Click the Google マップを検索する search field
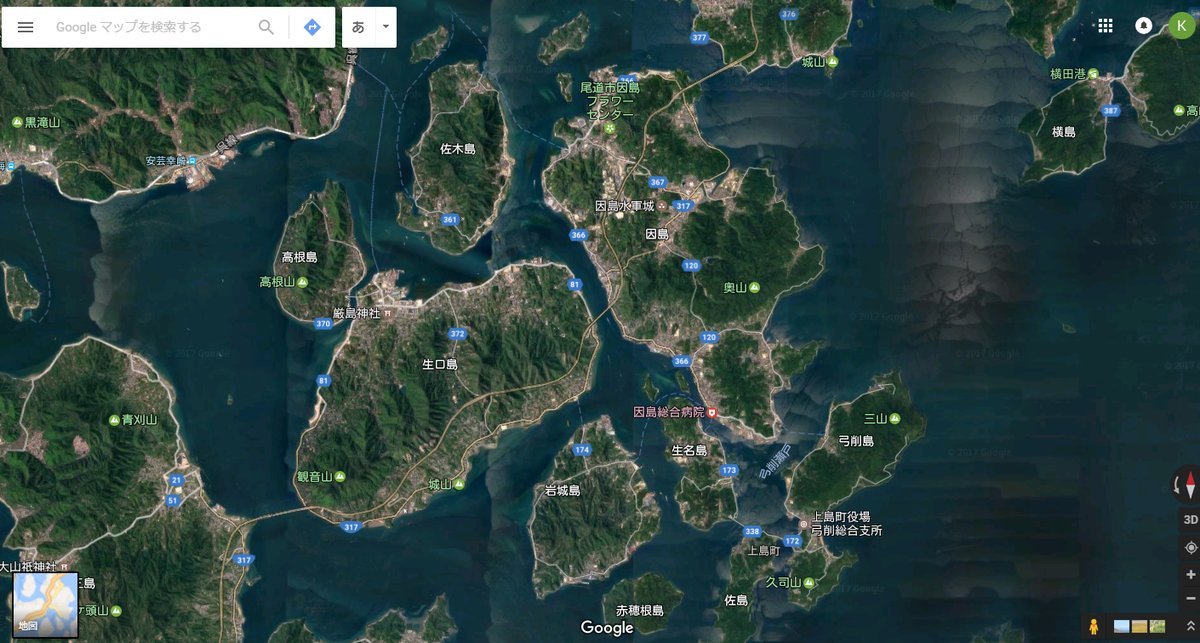Viewport: 1200px width, 643px height. tap(150, 27)
